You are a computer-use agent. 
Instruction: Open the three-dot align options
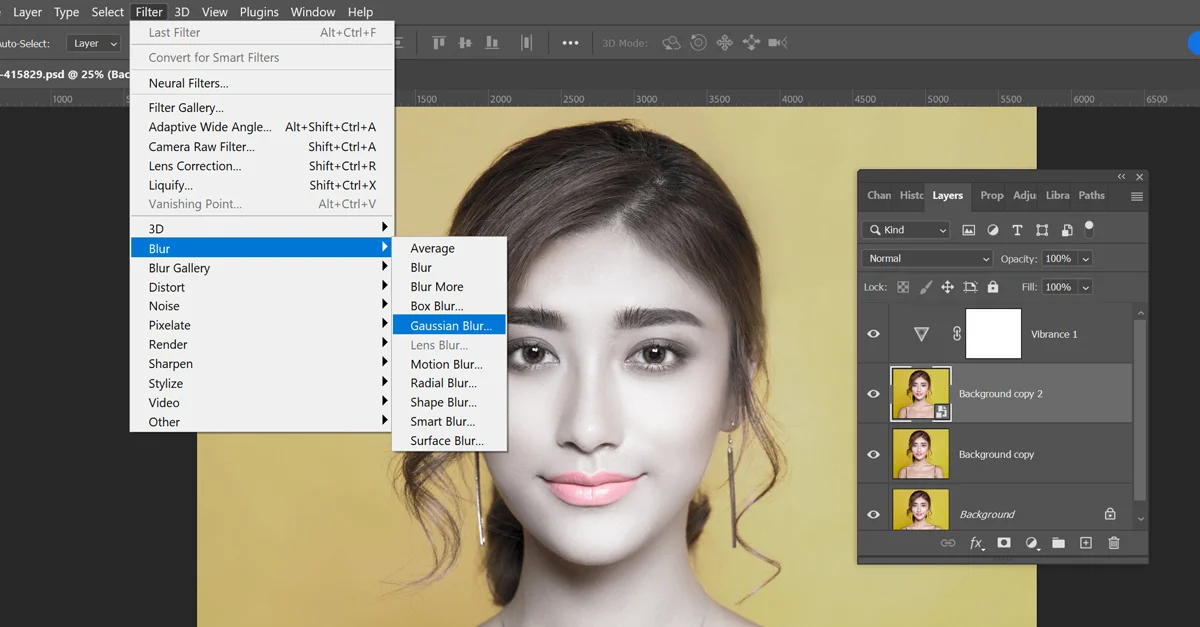[570, 43]
